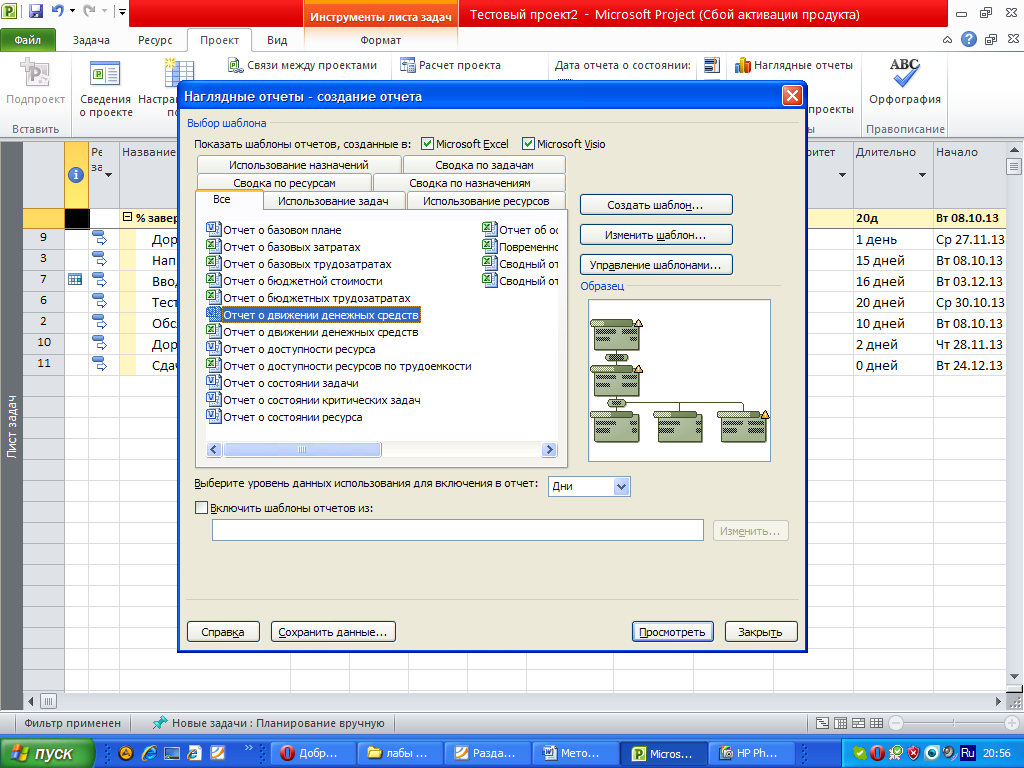
Task: Click Закрыть button in dialog
Action: click(761, 632)
